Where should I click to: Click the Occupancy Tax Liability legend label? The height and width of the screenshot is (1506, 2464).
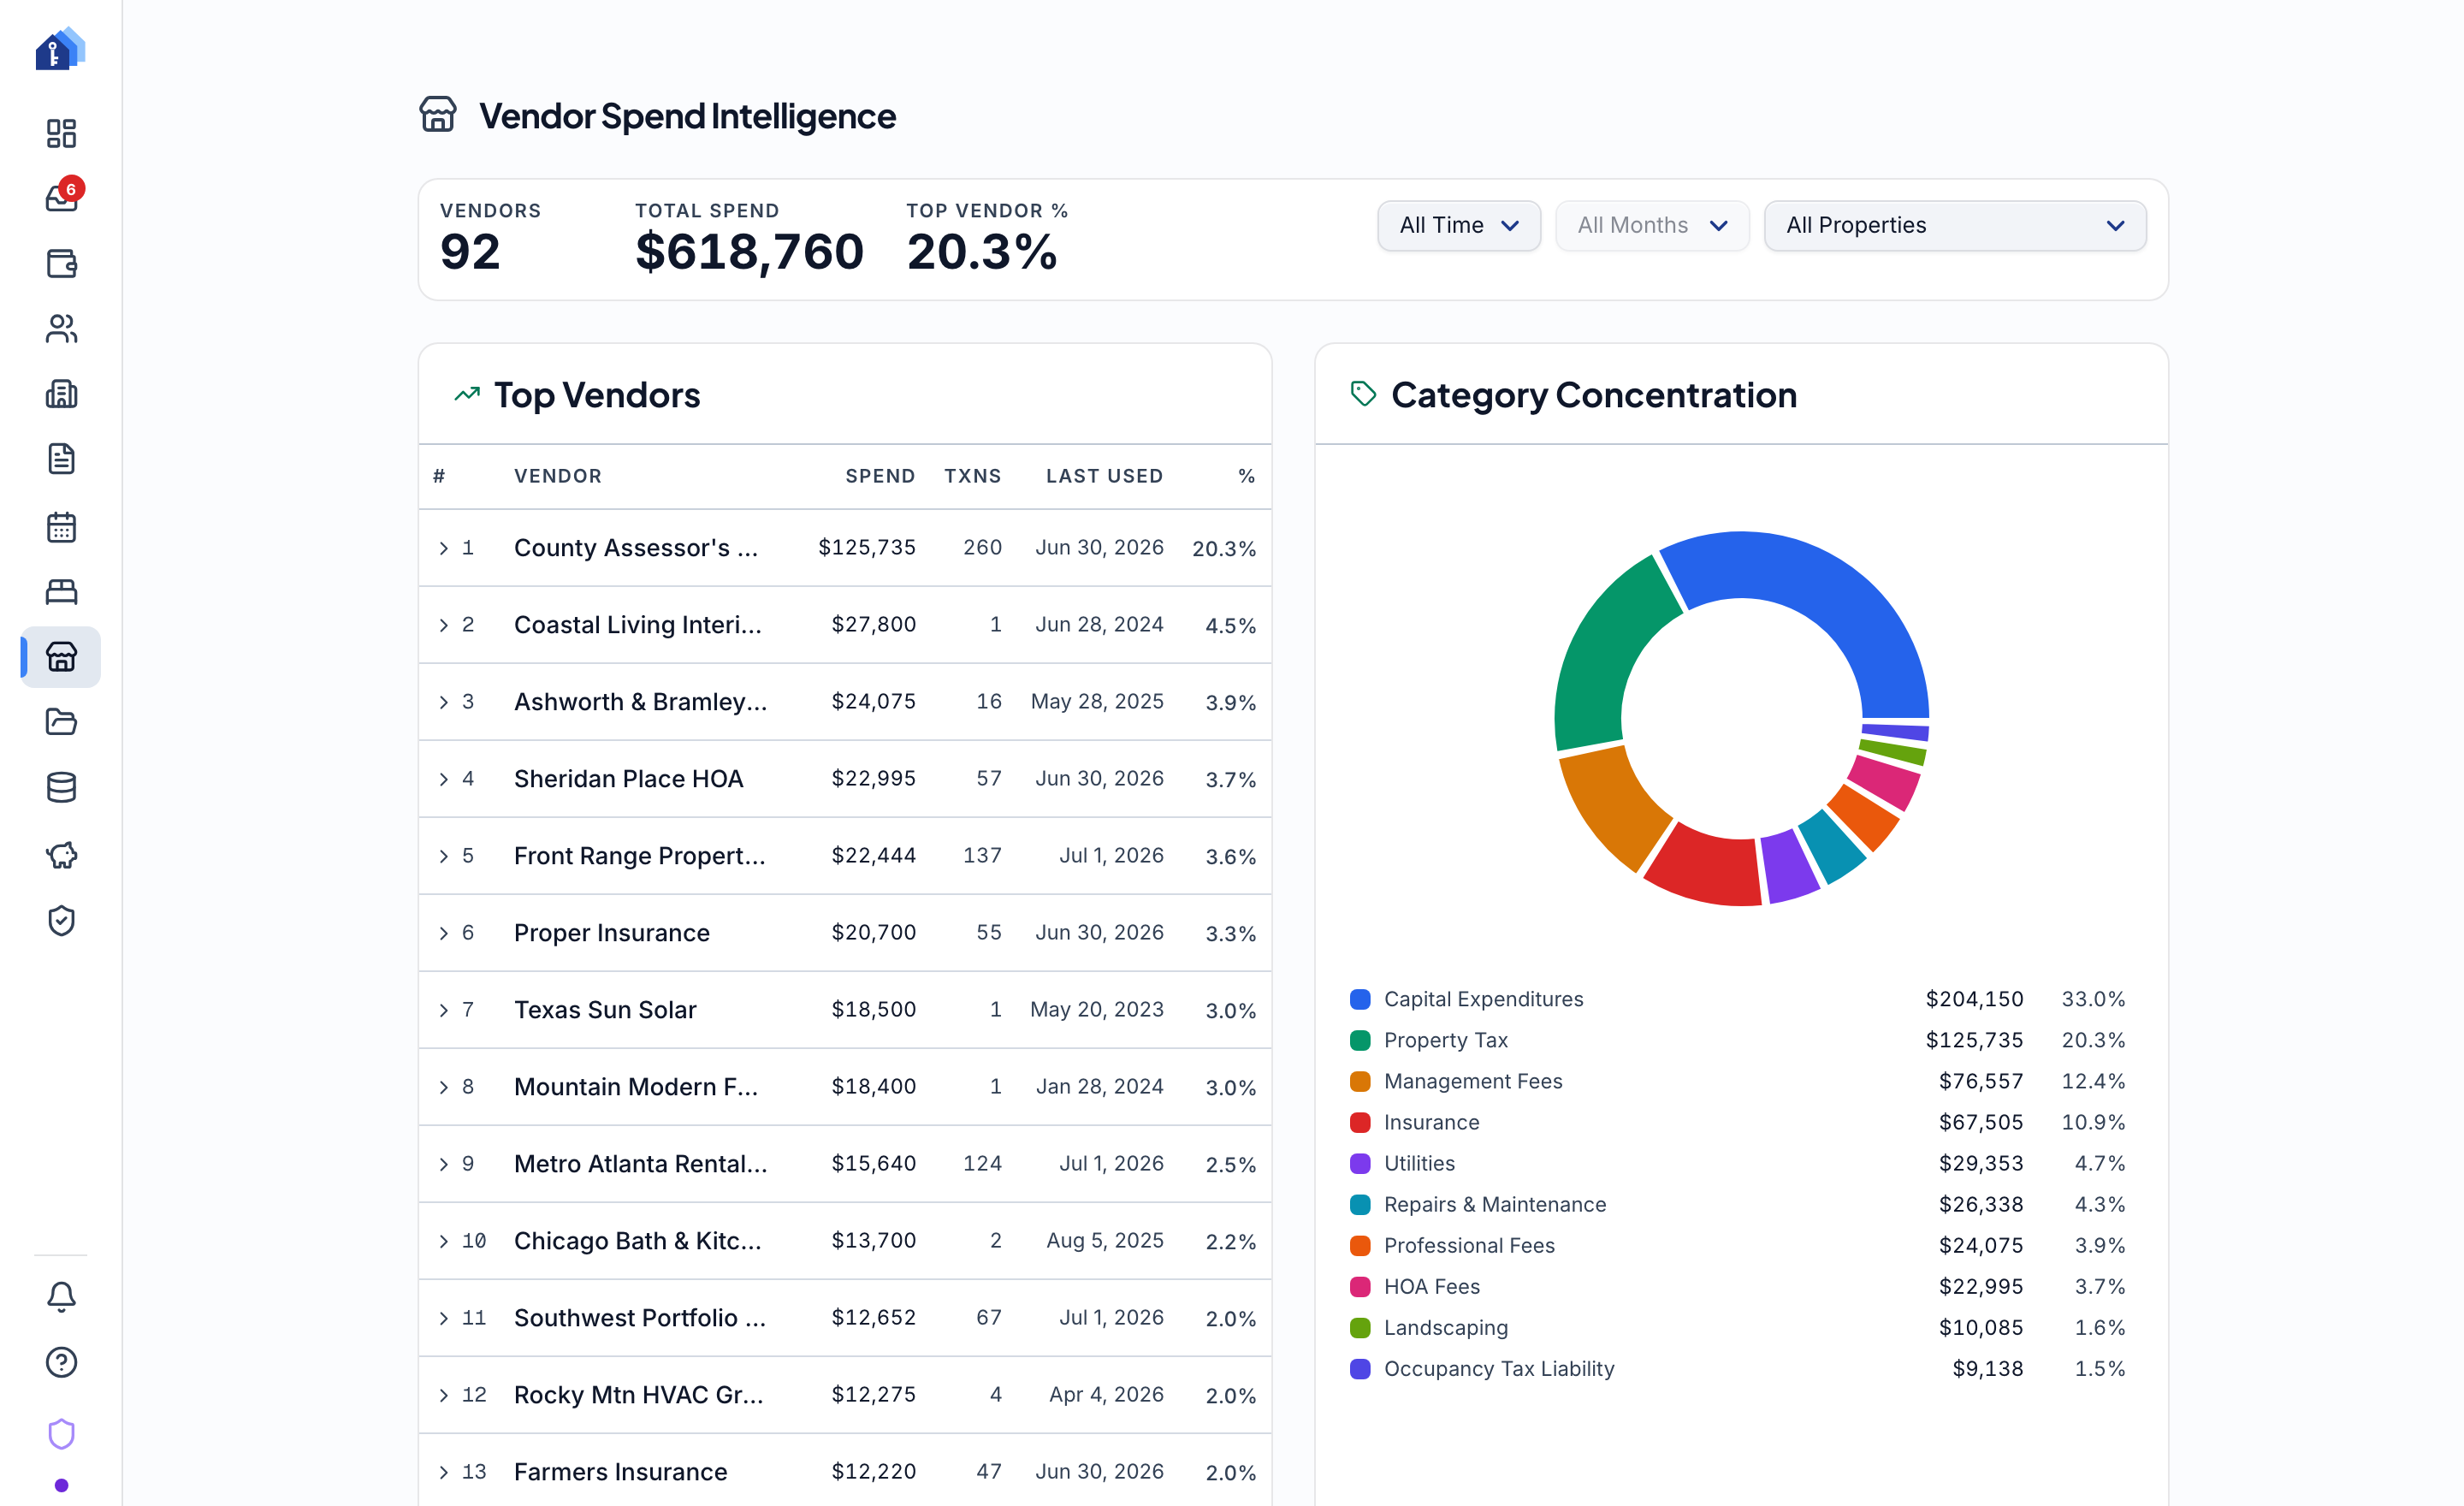(1499, 1368)
